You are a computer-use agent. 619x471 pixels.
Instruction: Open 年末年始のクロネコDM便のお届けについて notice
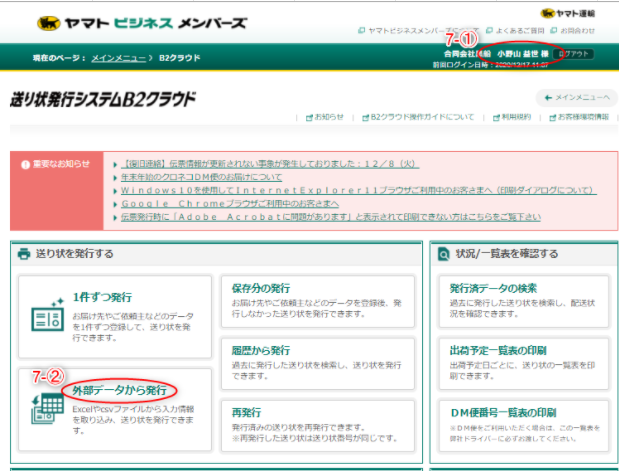click(201, 177)
